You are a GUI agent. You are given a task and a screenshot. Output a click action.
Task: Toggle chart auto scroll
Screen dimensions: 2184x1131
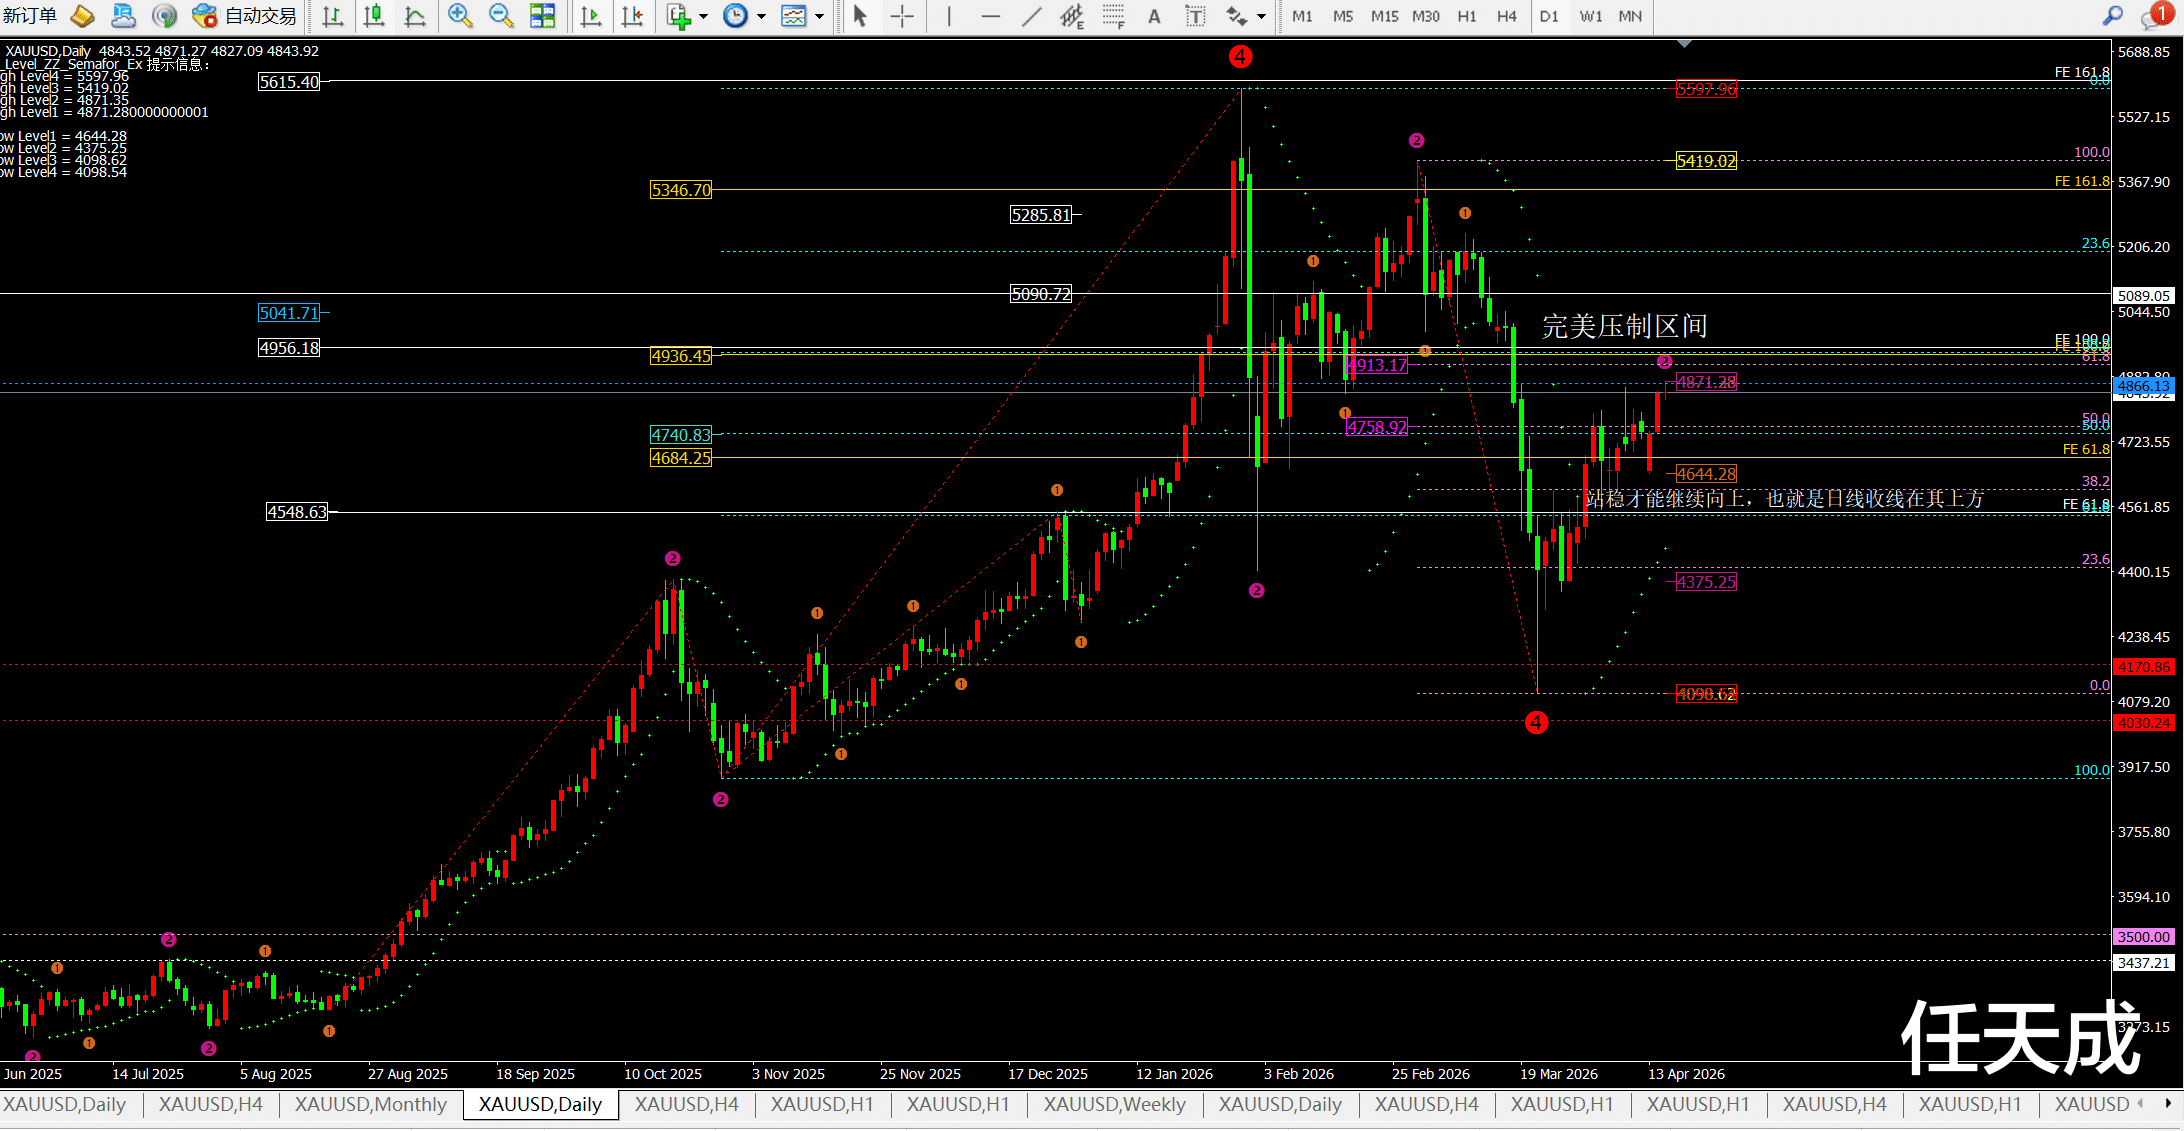click(x=591, y=16)
